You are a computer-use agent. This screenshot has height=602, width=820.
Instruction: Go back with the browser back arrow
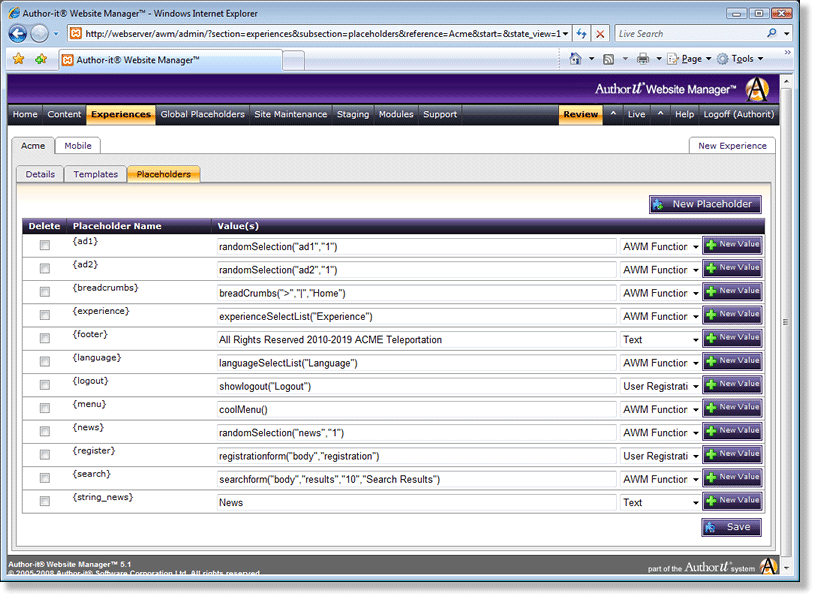(x=17, y=34)
